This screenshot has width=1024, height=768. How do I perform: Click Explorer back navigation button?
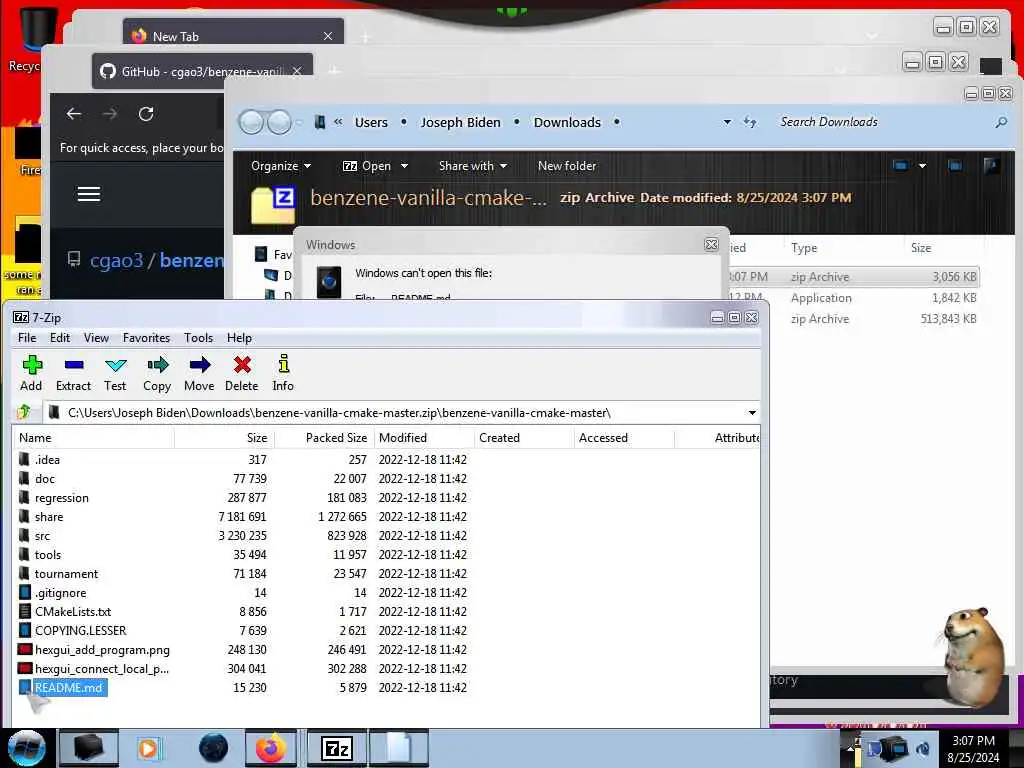[251, 121]
